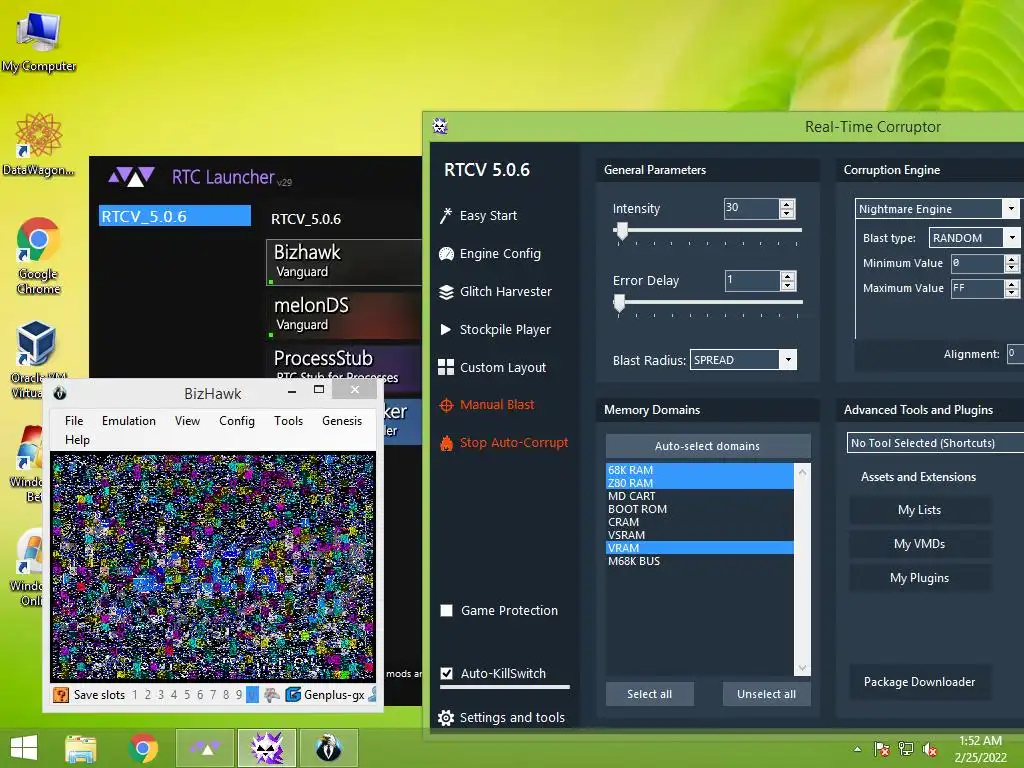Screen dimensions: 1024x768
Task: Open Engine Config gauge icon
Action: pos(446,254)
